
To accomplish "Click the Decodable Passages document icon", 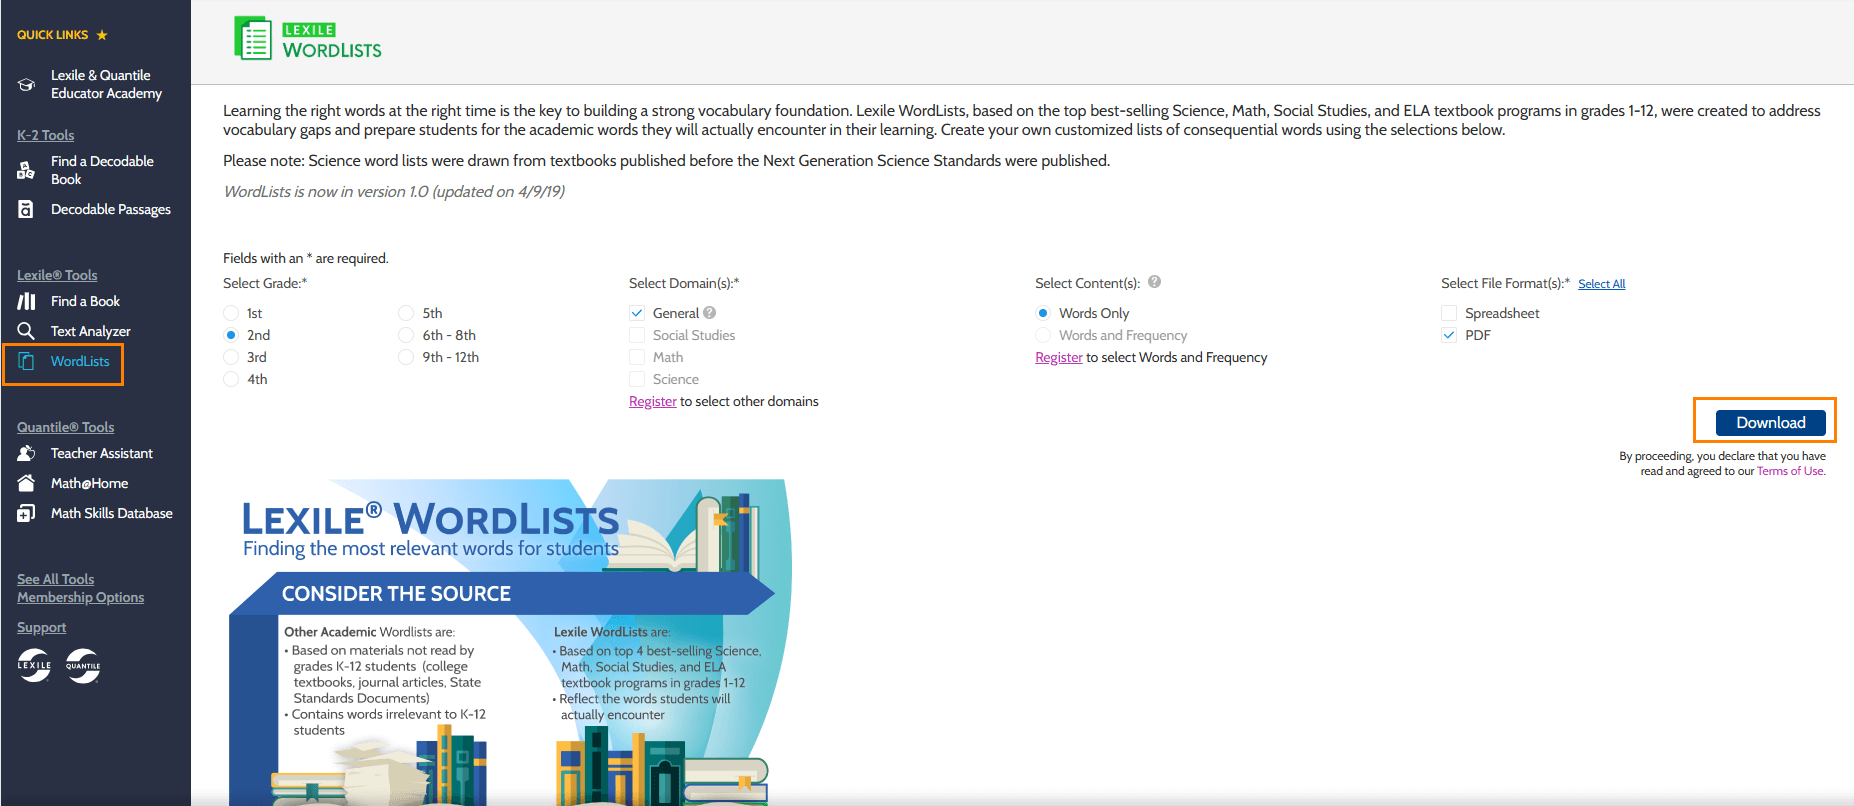I will (x=27, y=209).
